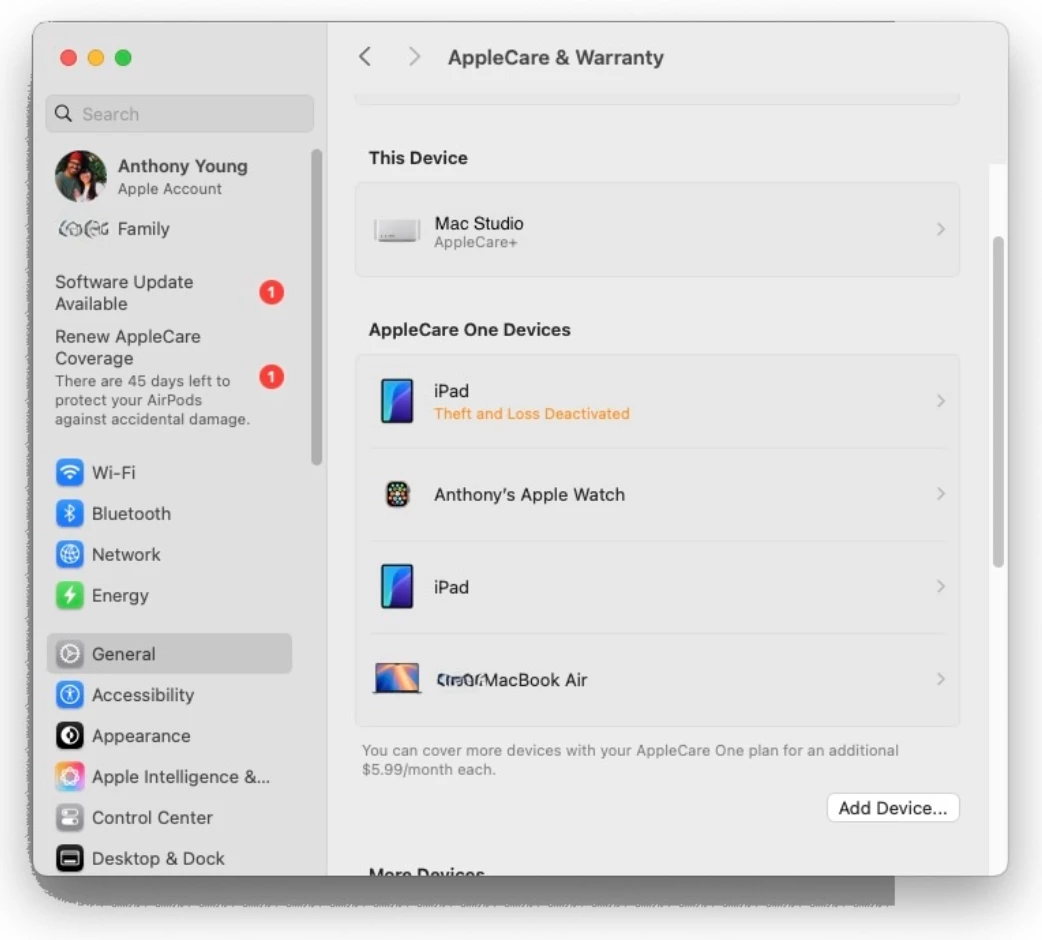Open Family sharing settings

point(169,229)
